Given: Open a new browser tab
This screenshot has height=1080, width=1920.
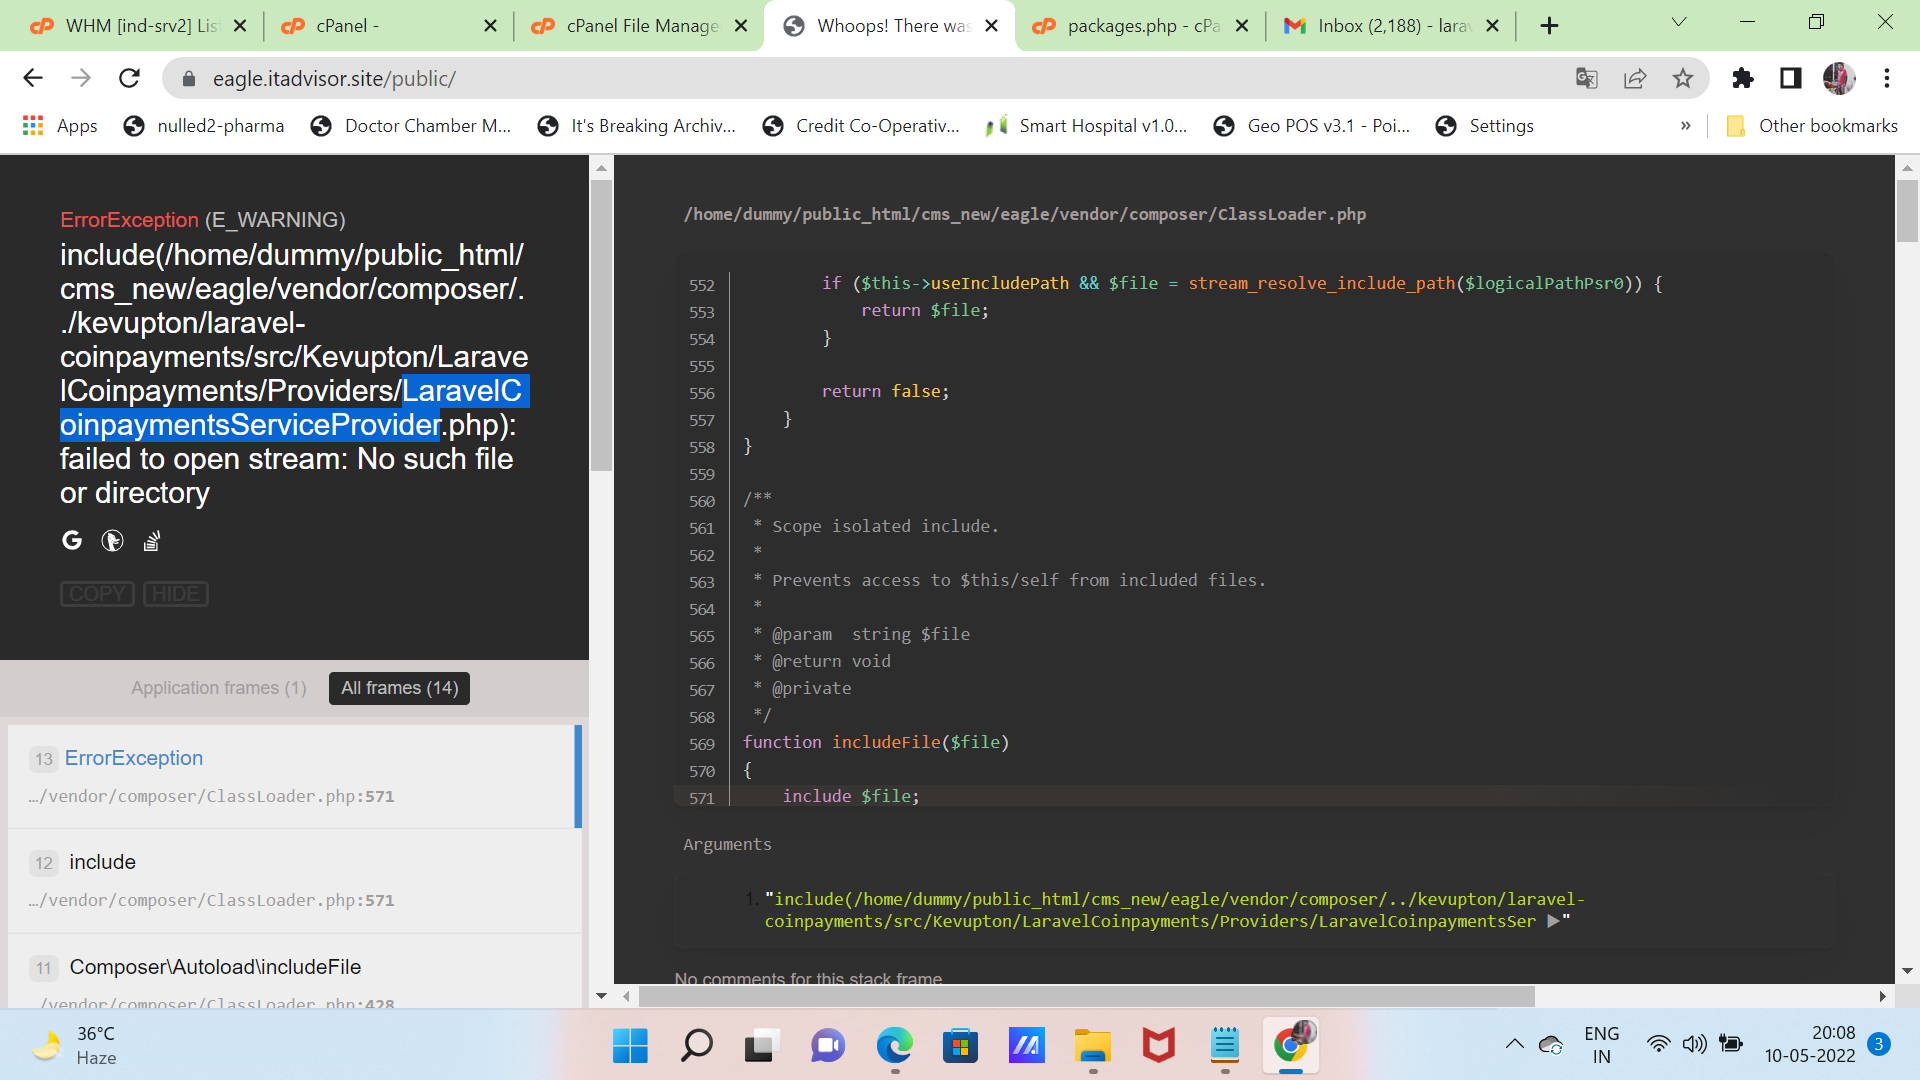Looking at the screenshot, I should pyautogui.click(x=1549, y=26).
